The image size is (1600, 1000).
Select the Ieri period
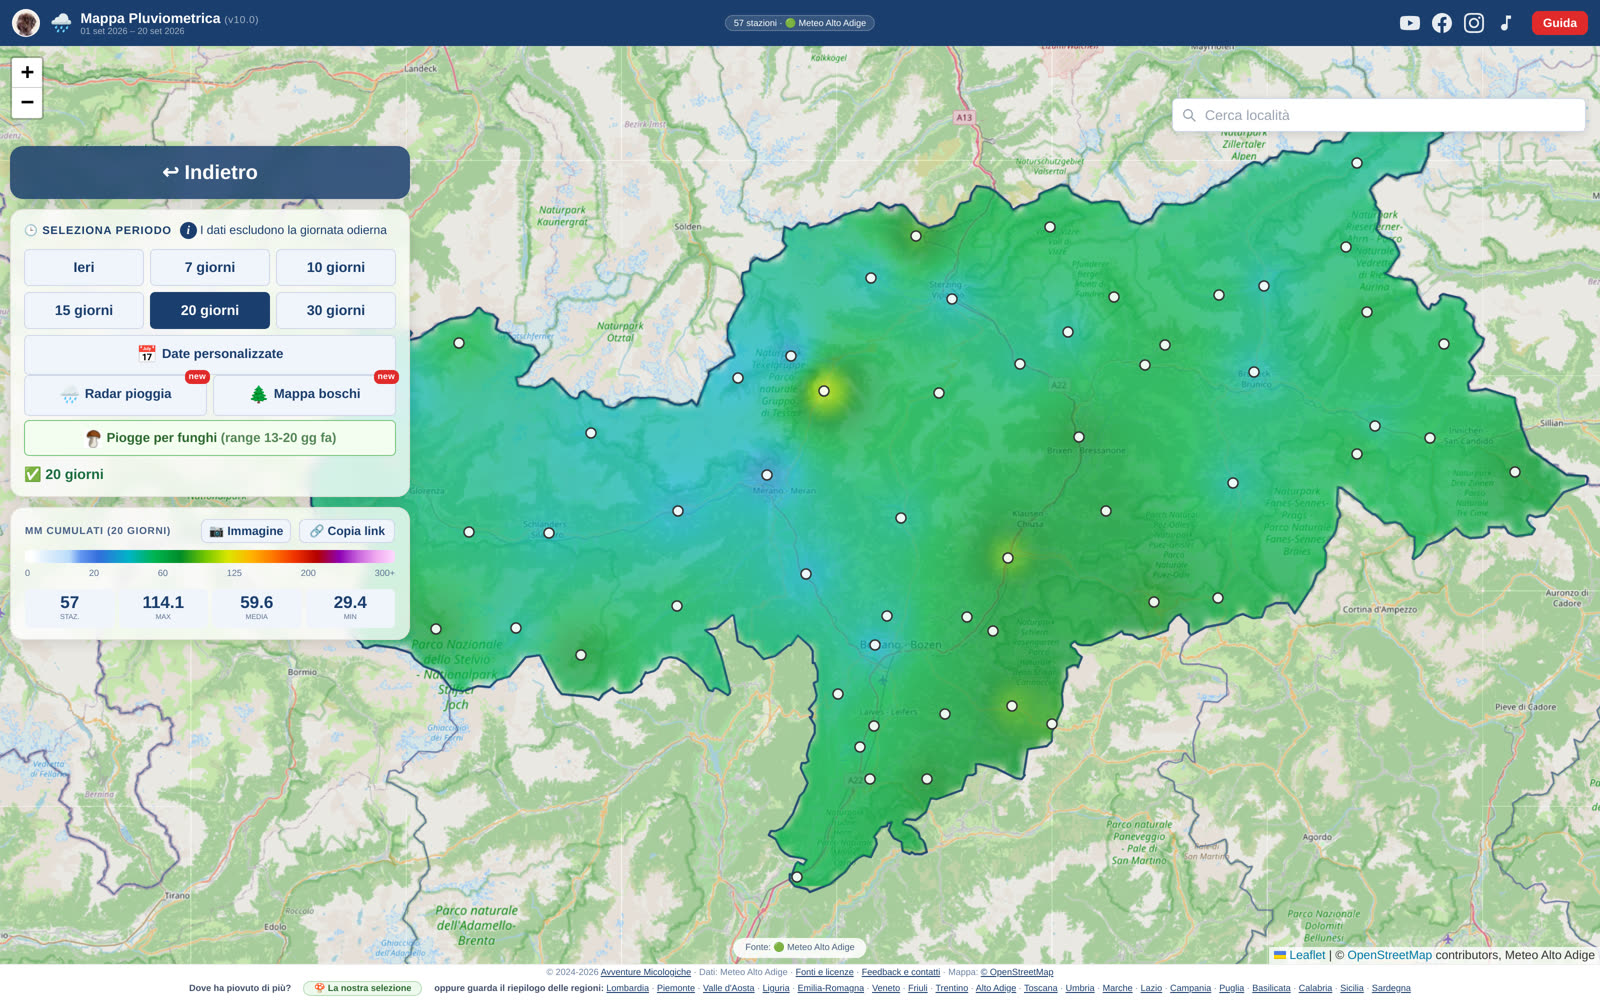(x=84, y=267)
